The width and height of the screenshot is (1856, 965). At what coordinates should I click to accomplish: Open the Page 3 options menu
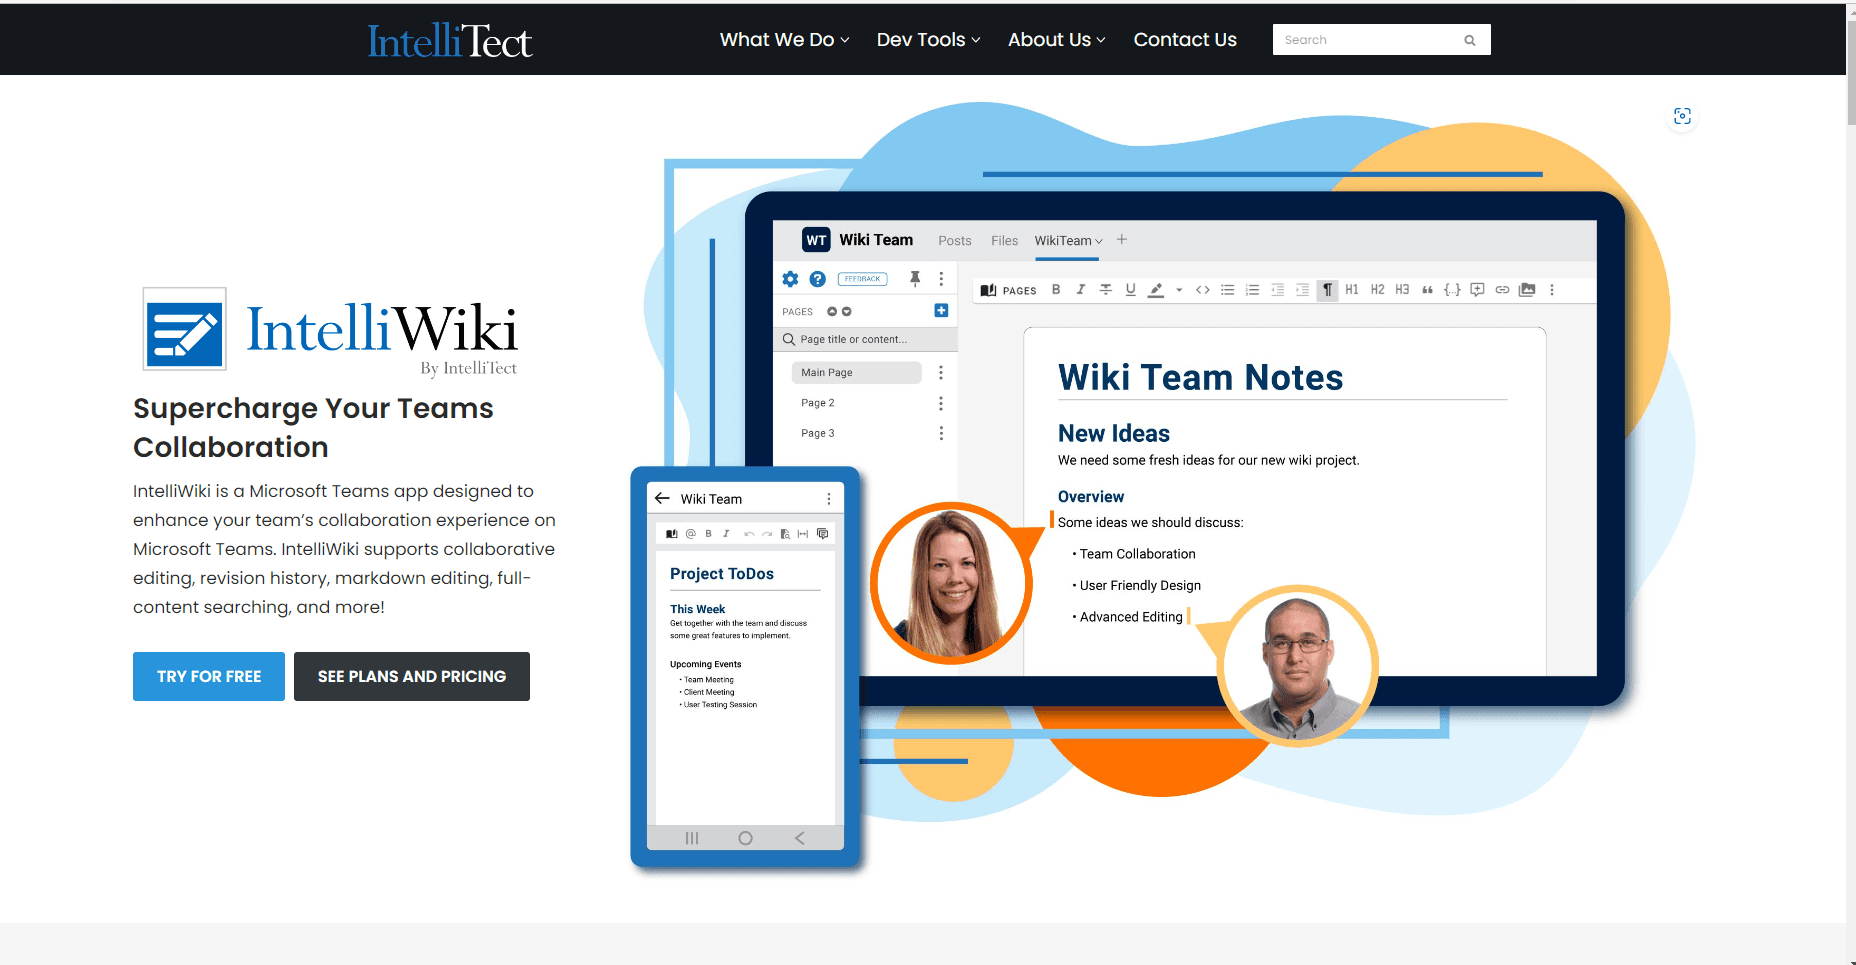pyautogui.click(x=941, y=433)
